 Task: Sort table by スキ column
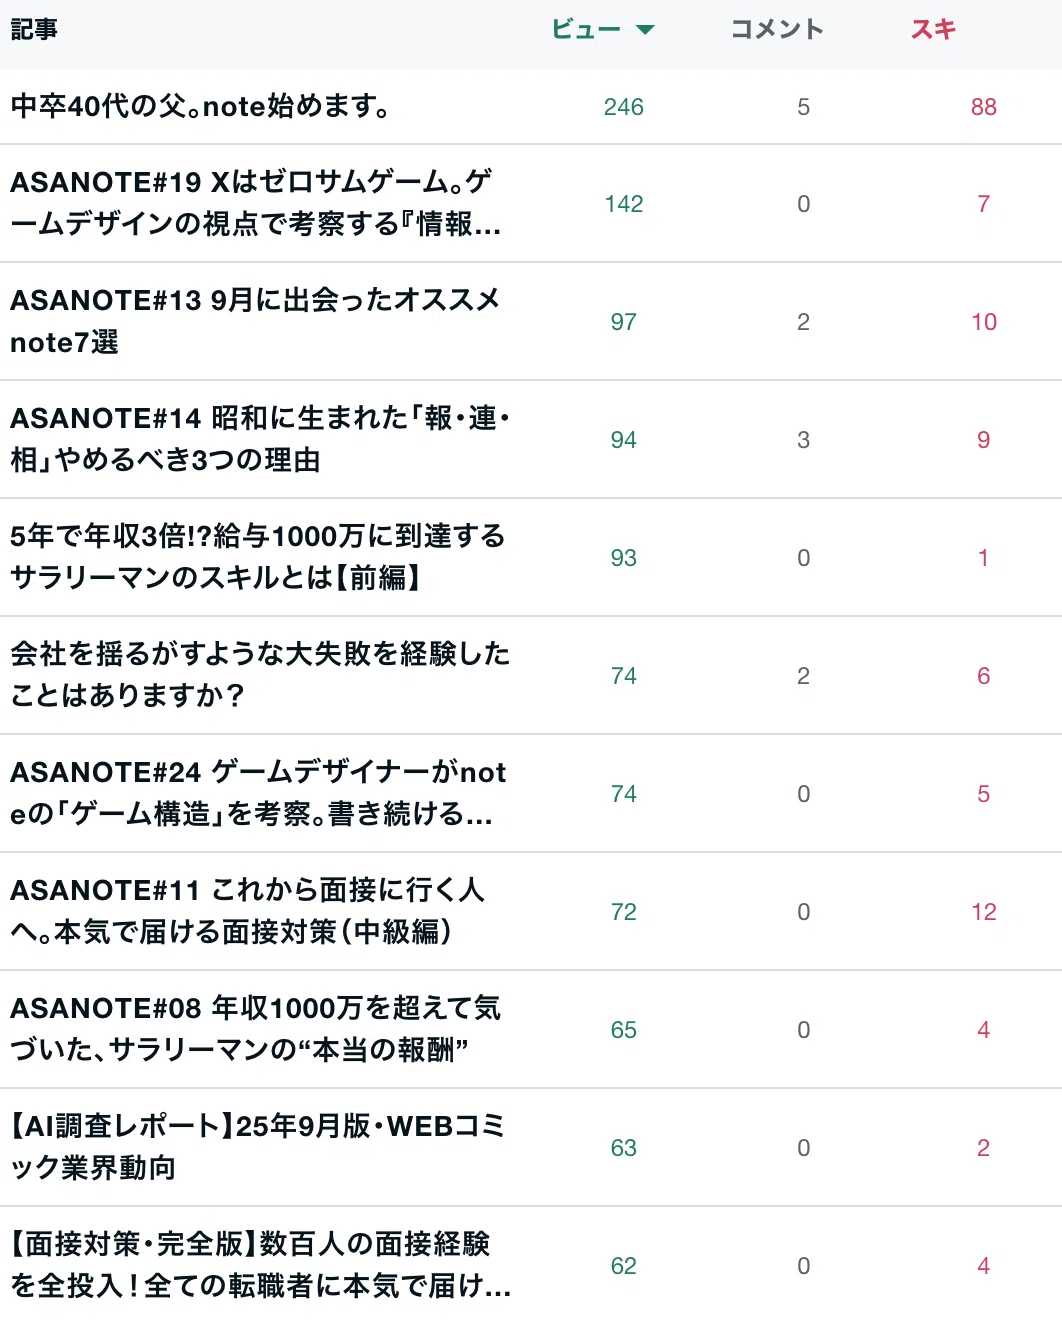click(933, 30)
